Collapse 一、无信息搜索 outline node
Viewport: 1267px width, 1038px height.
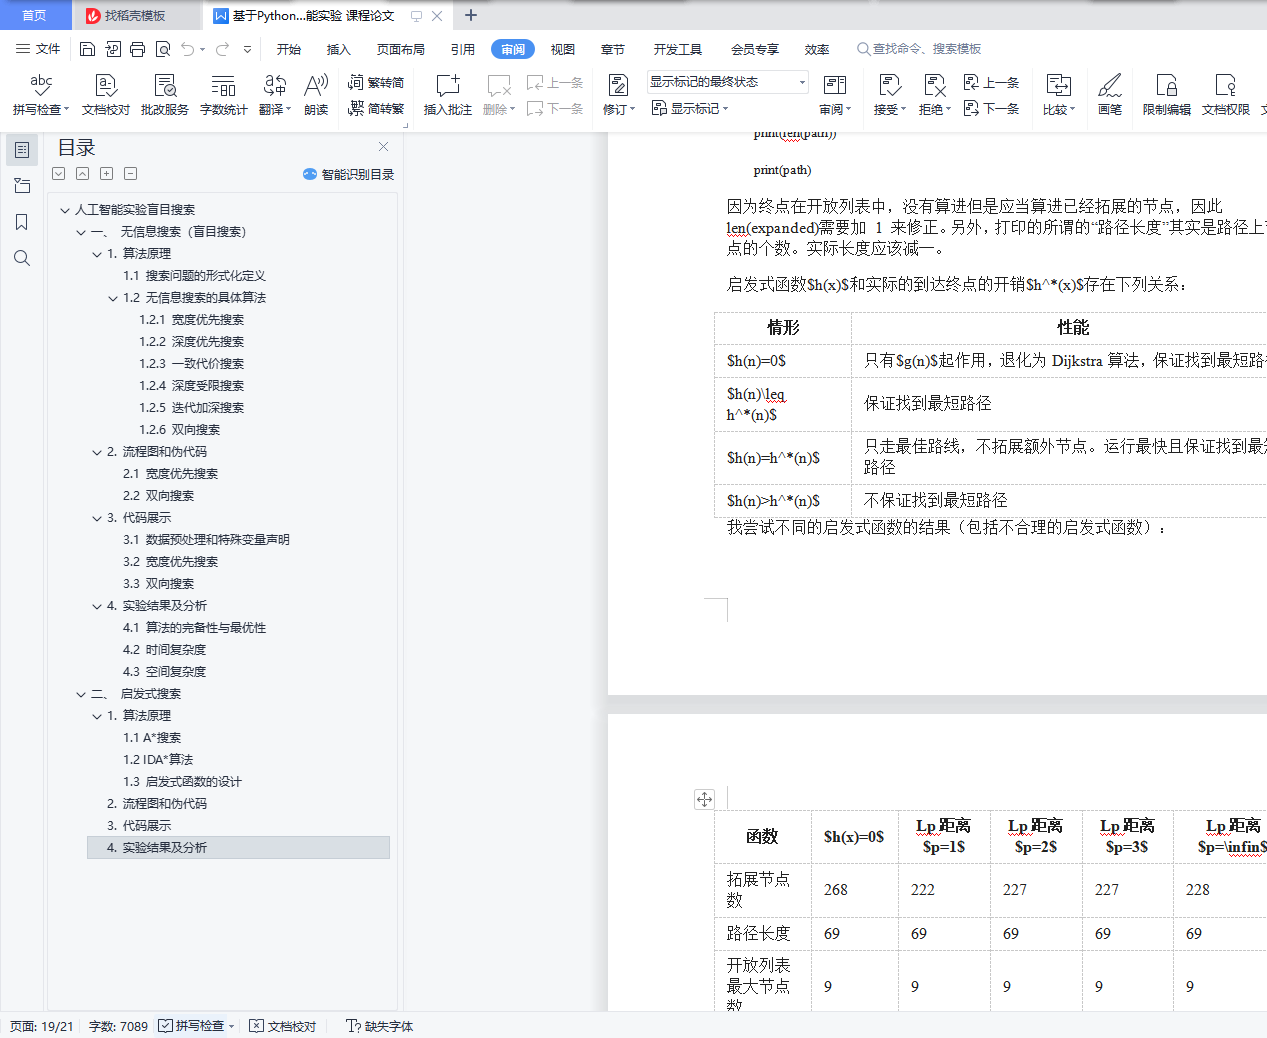point(81,232)
